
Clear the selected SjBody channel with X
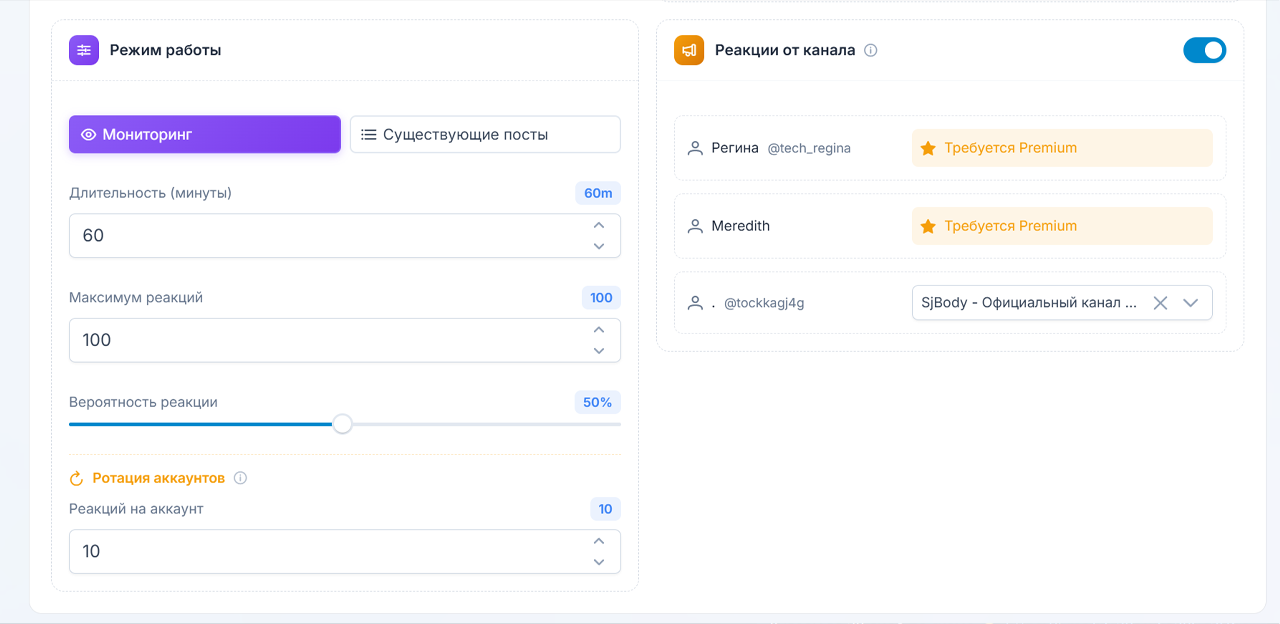tap(1160, 303)
